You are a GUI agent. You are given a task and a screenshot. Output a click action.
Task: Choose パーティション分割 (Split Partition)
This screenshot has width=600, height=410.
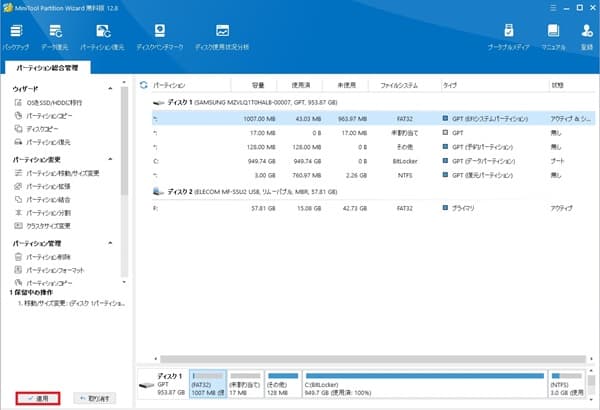tap(43, 212)
